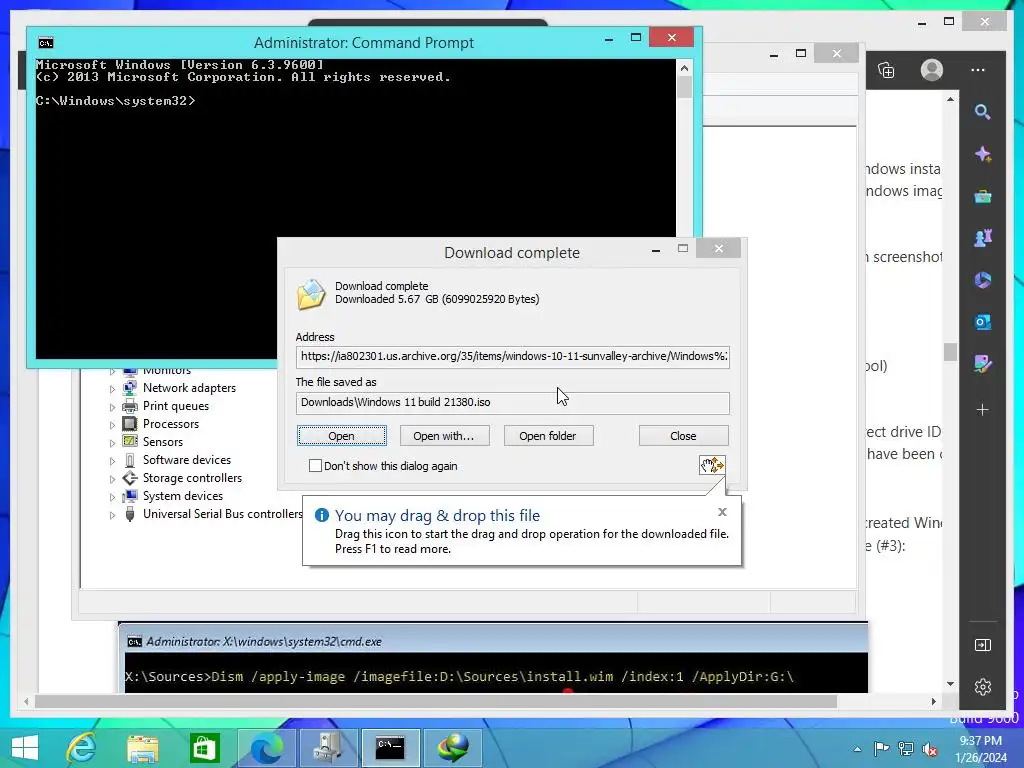Click the muted volume tray icon

(930, 749)
